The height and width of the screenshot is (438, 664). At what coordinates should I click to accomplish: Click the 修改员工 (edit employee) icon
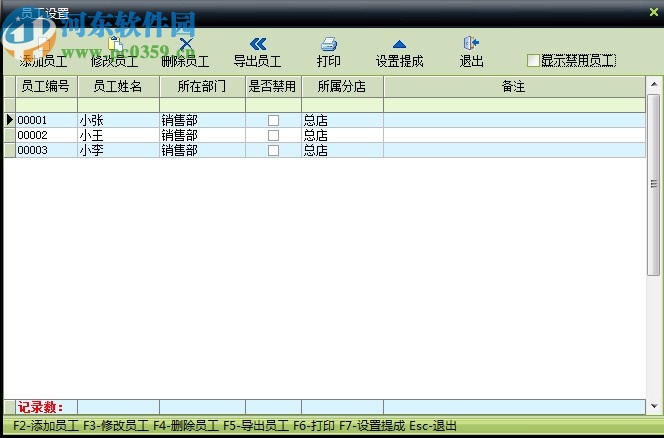click(x=115, y=44)
